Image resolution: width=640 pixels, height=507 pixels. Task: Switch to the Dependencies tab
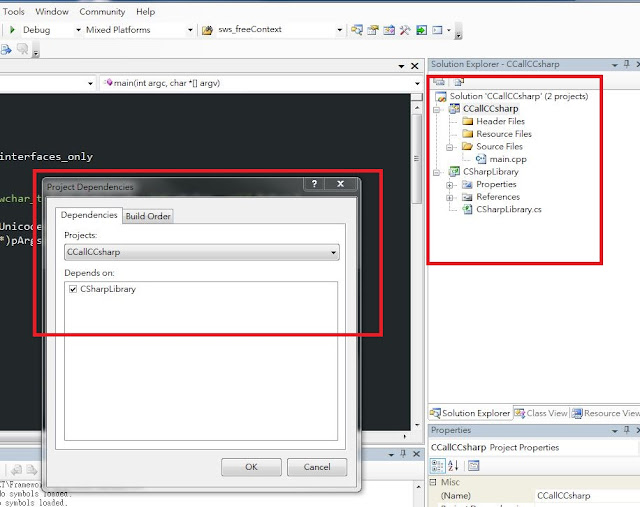[89, 215]
